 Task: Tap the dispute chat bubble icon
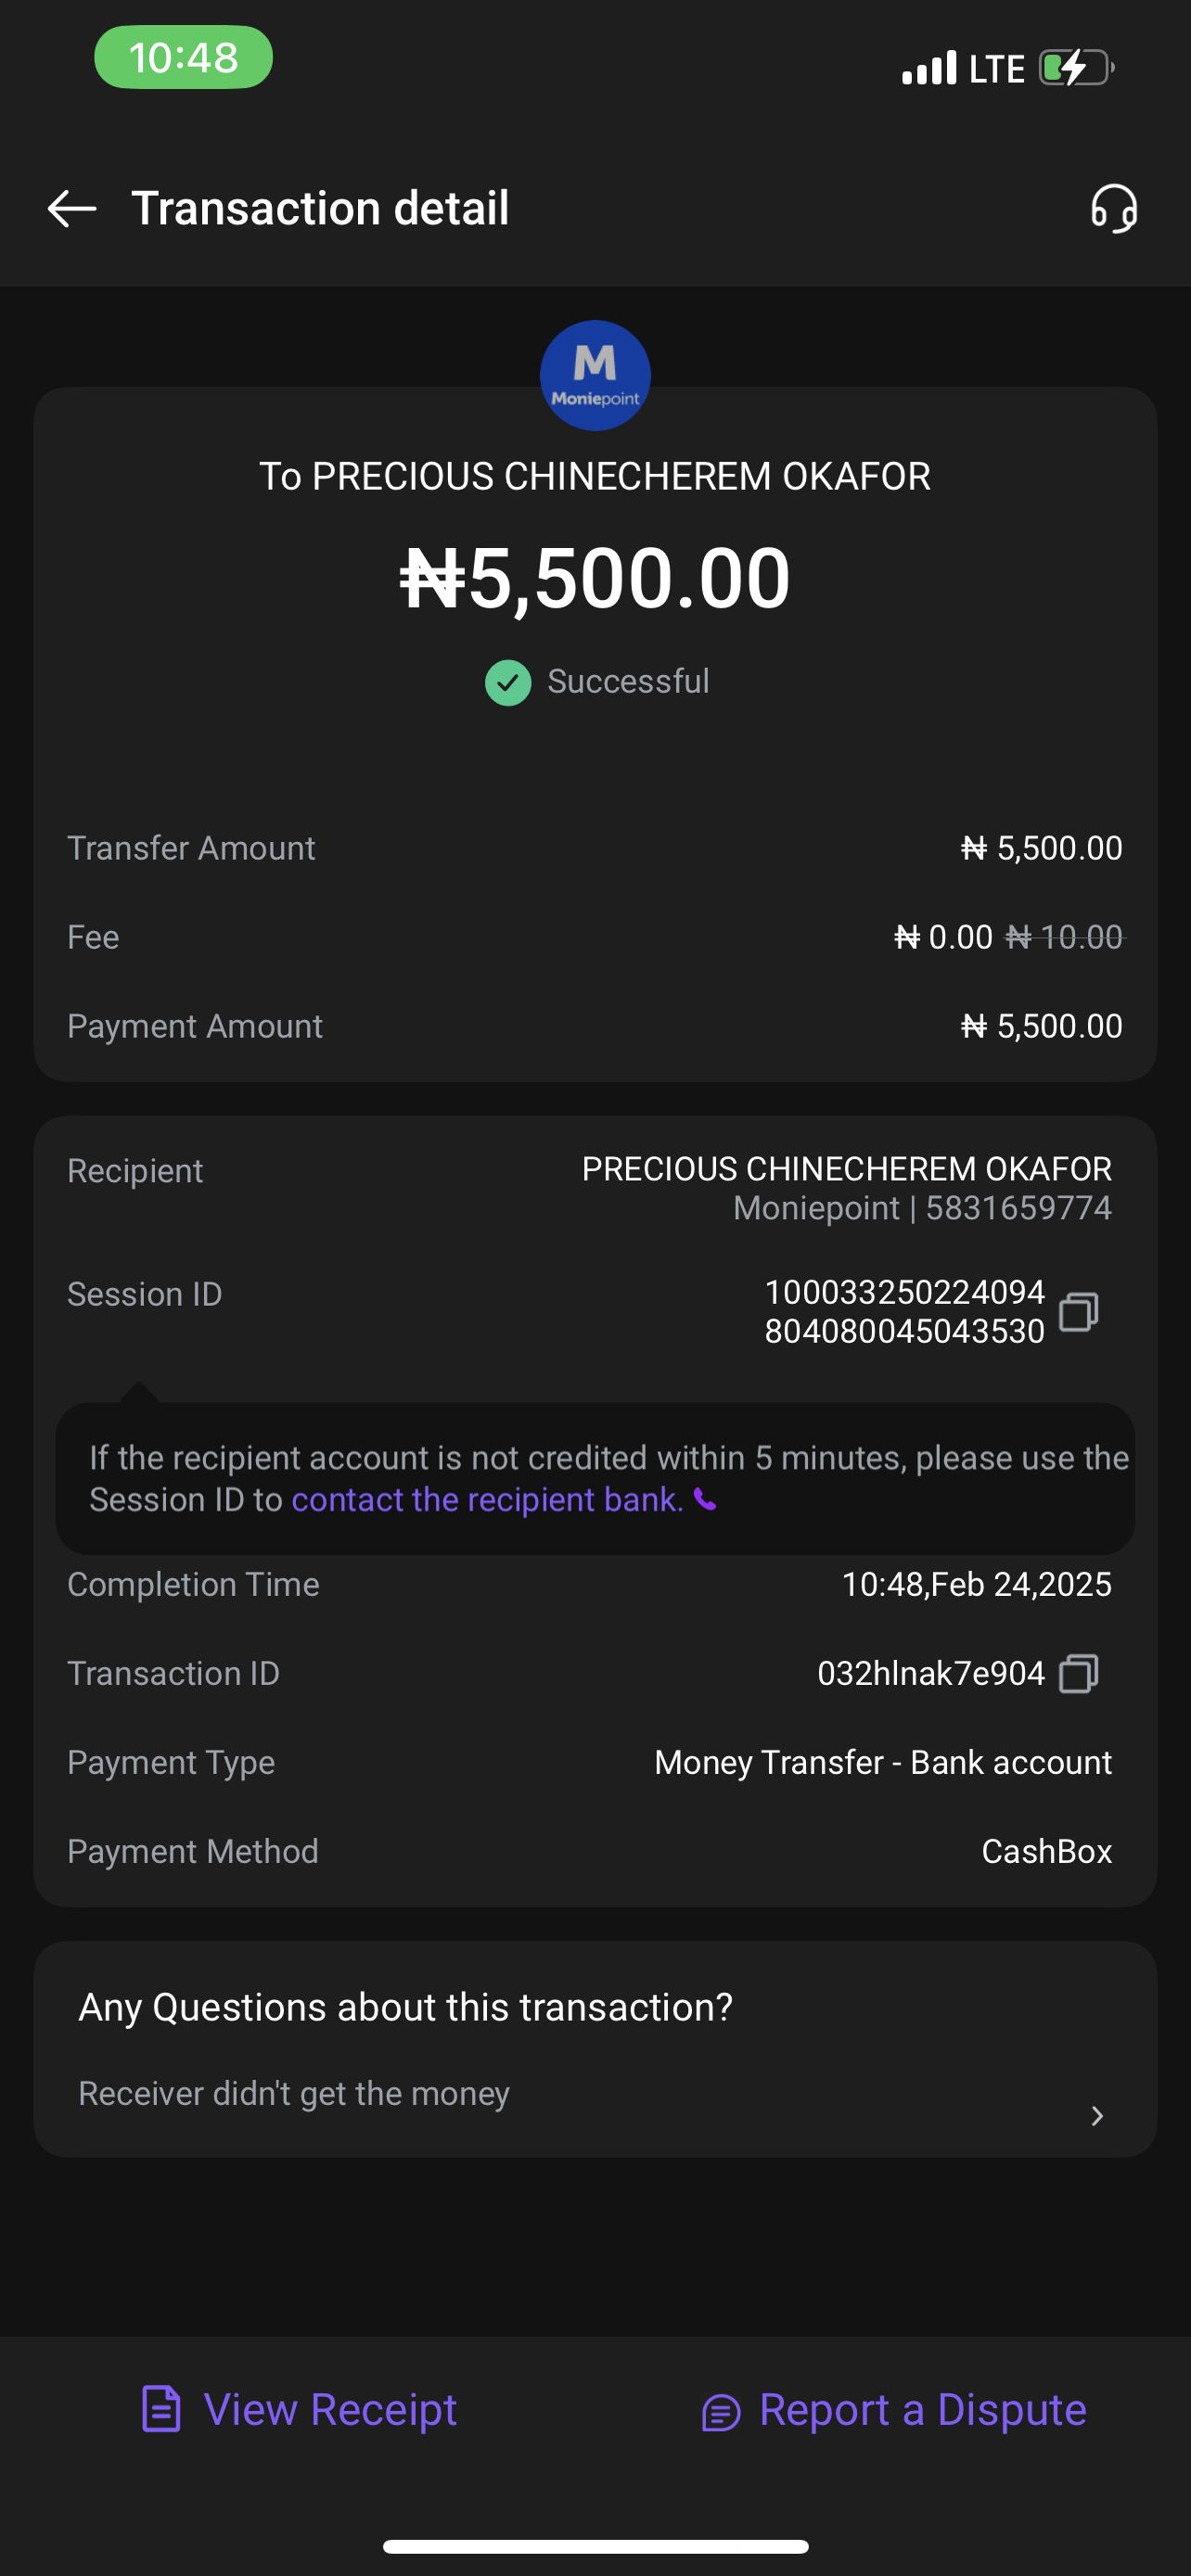tap(721, 2412)
